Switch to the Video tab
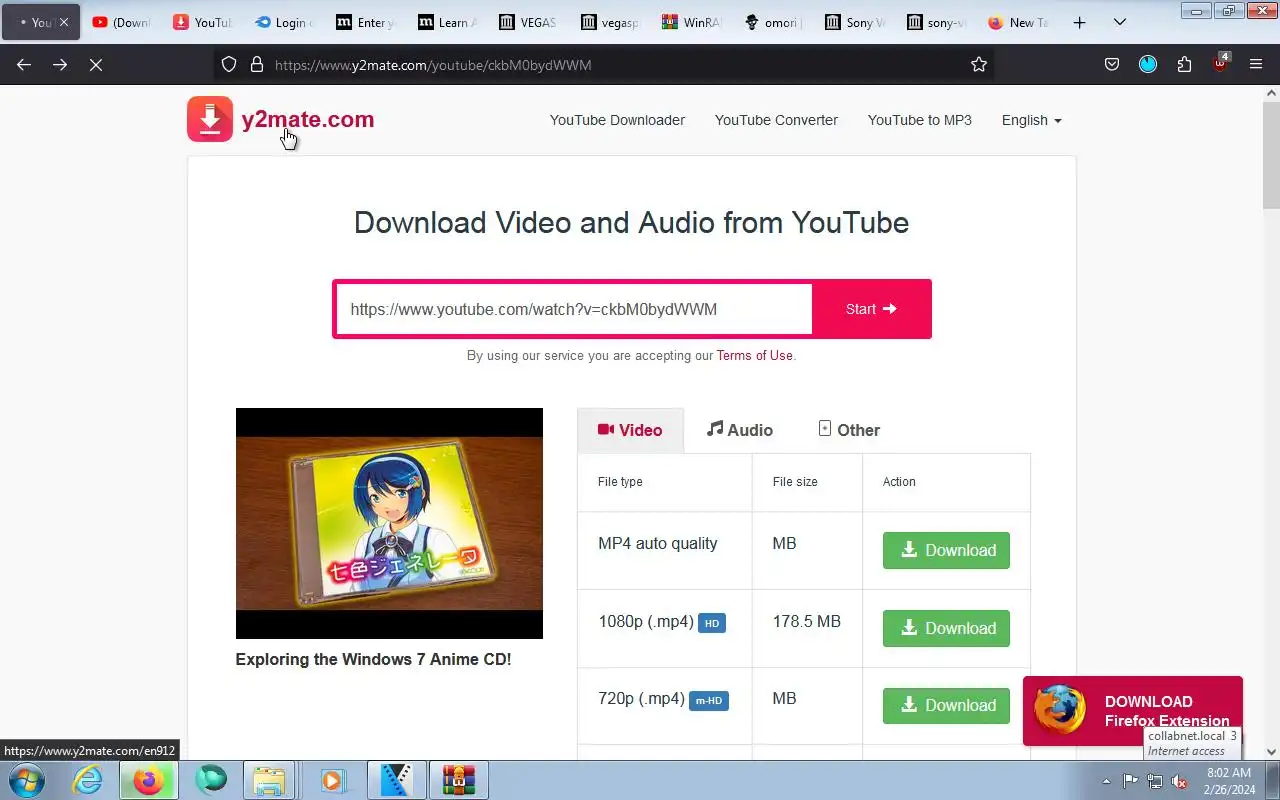Screen dimensions: 1280x800 pos(630,430)
